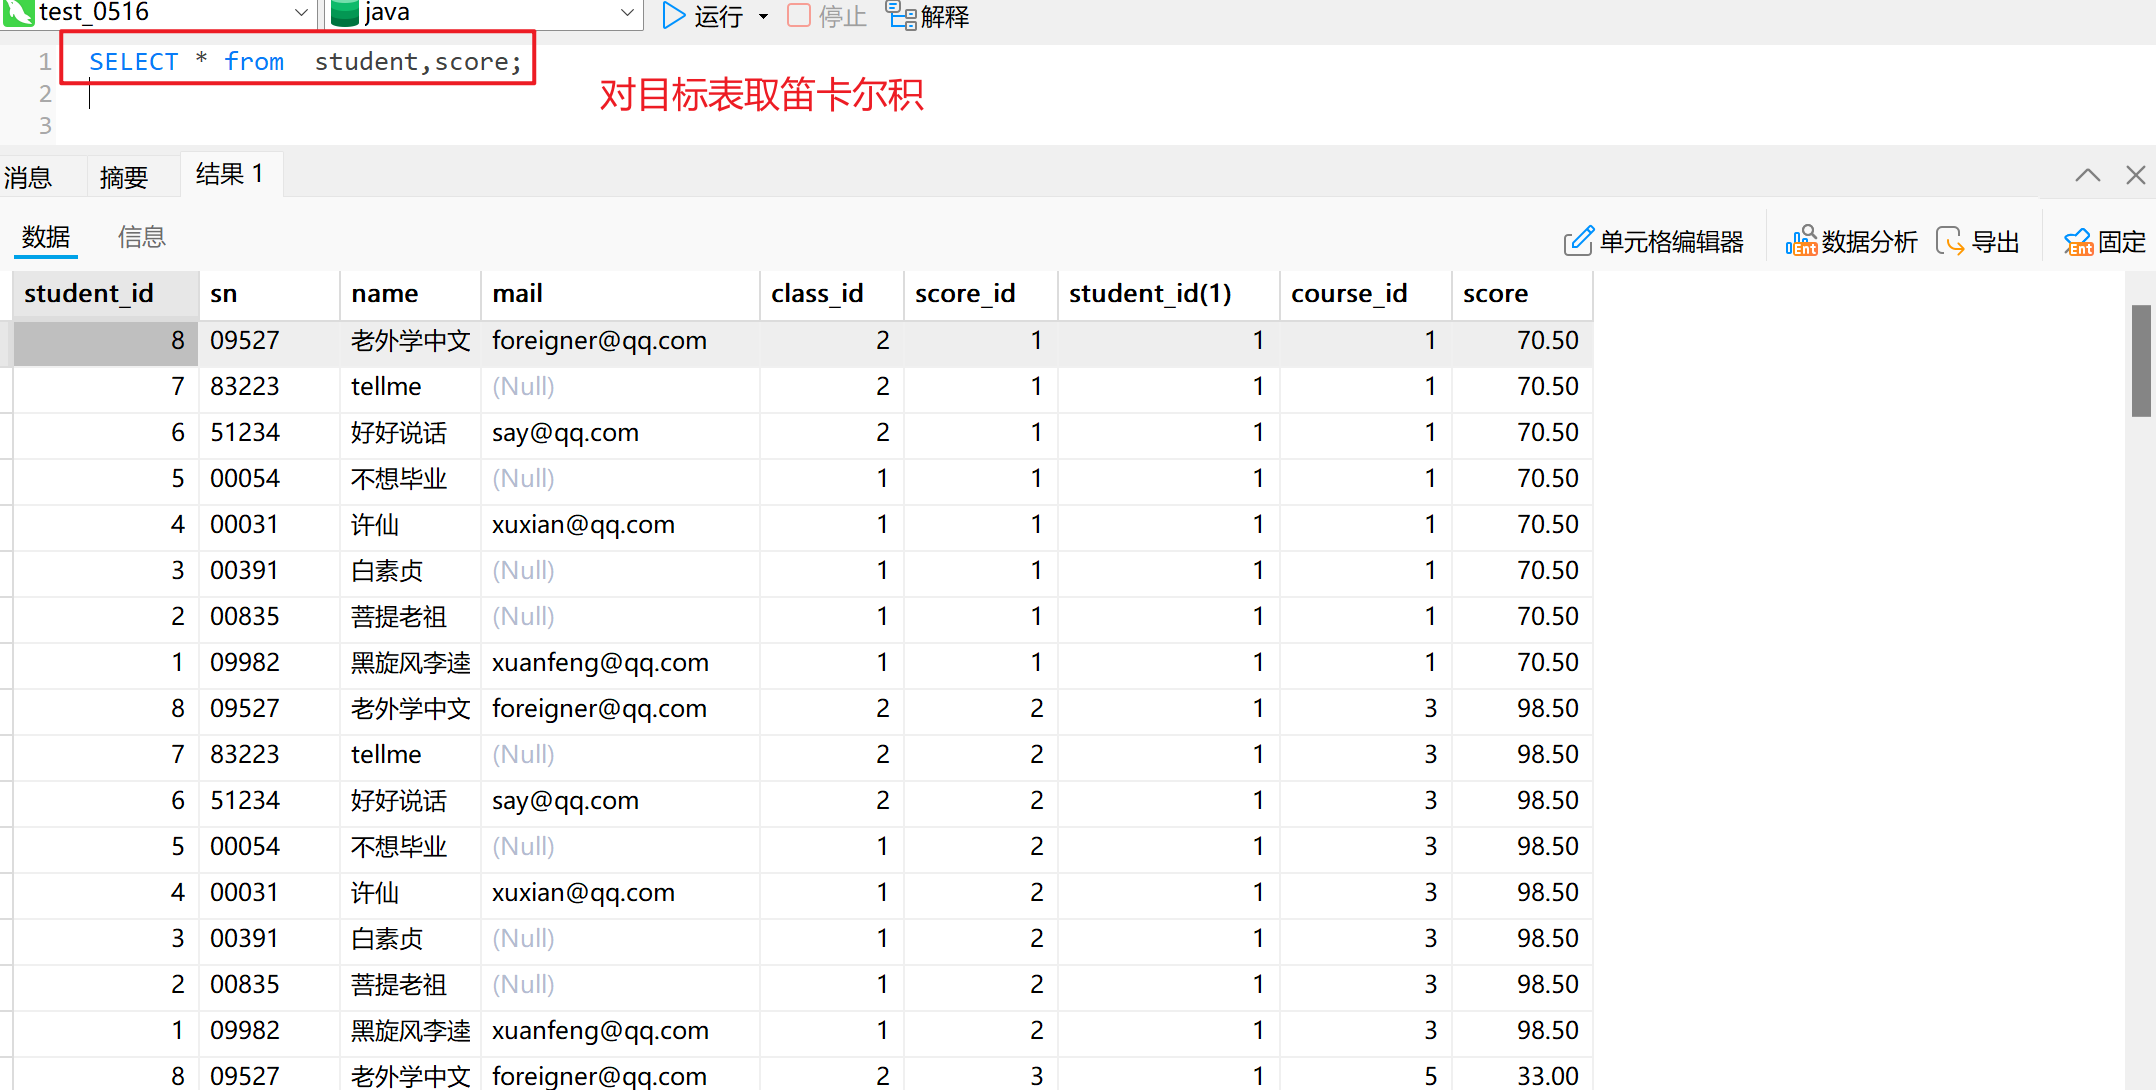The image size is (2156, 1090).
Task: Click the Run play icon
Action: point(674,15)
